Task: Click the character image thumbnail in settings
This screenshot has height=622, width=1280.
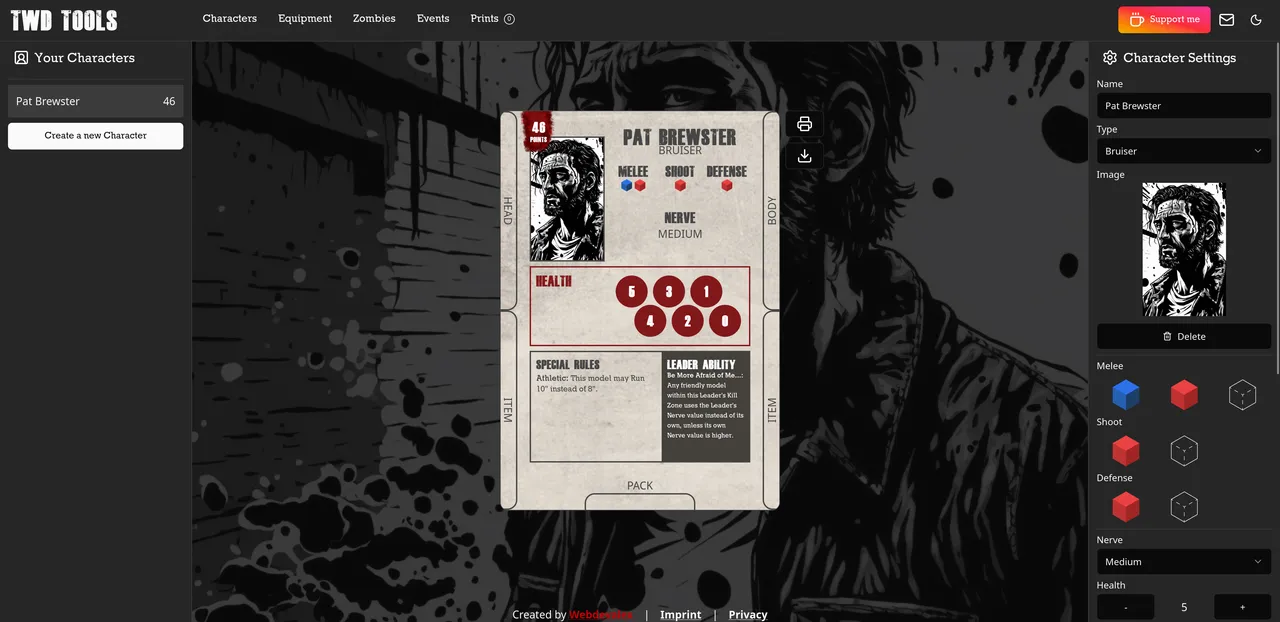Action: click(x=1184, y=249)
